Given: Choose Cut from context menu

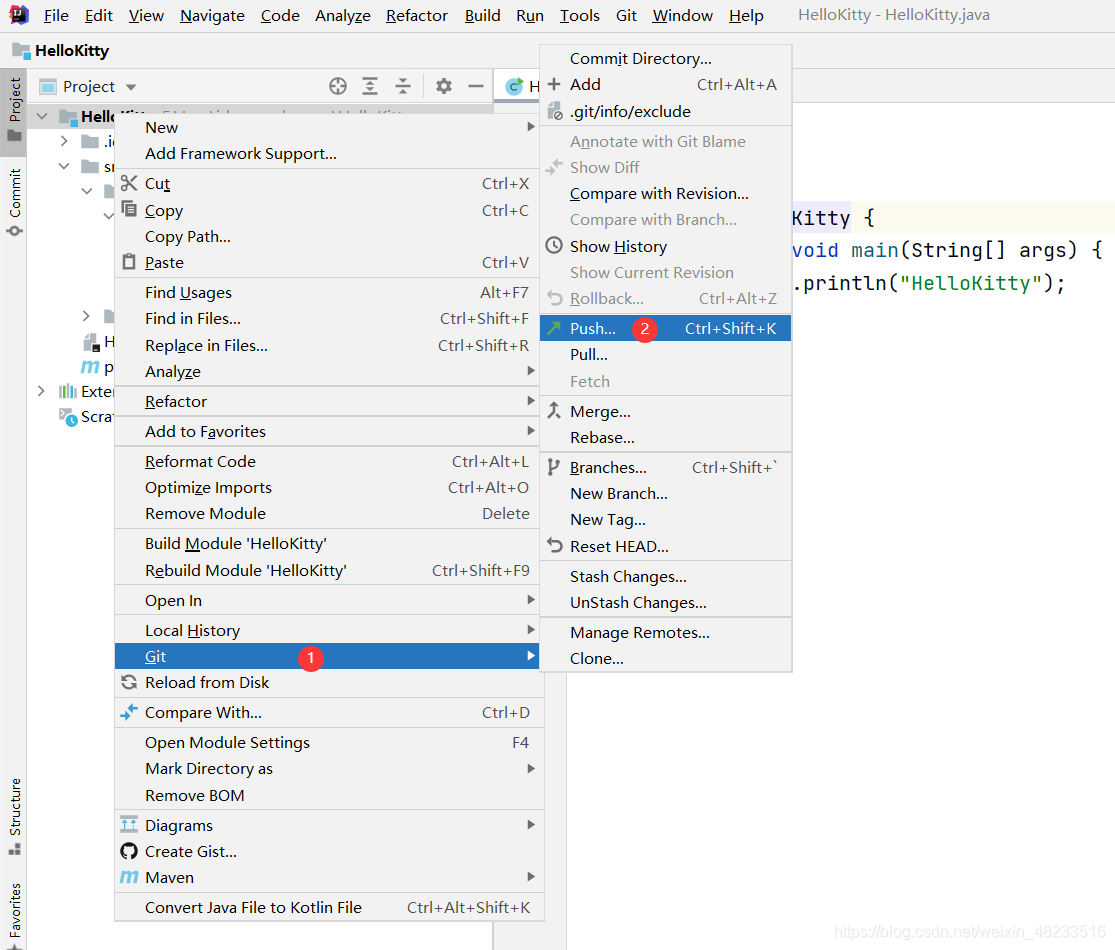Looking at the screenshot, I should [x=329, y=183].
